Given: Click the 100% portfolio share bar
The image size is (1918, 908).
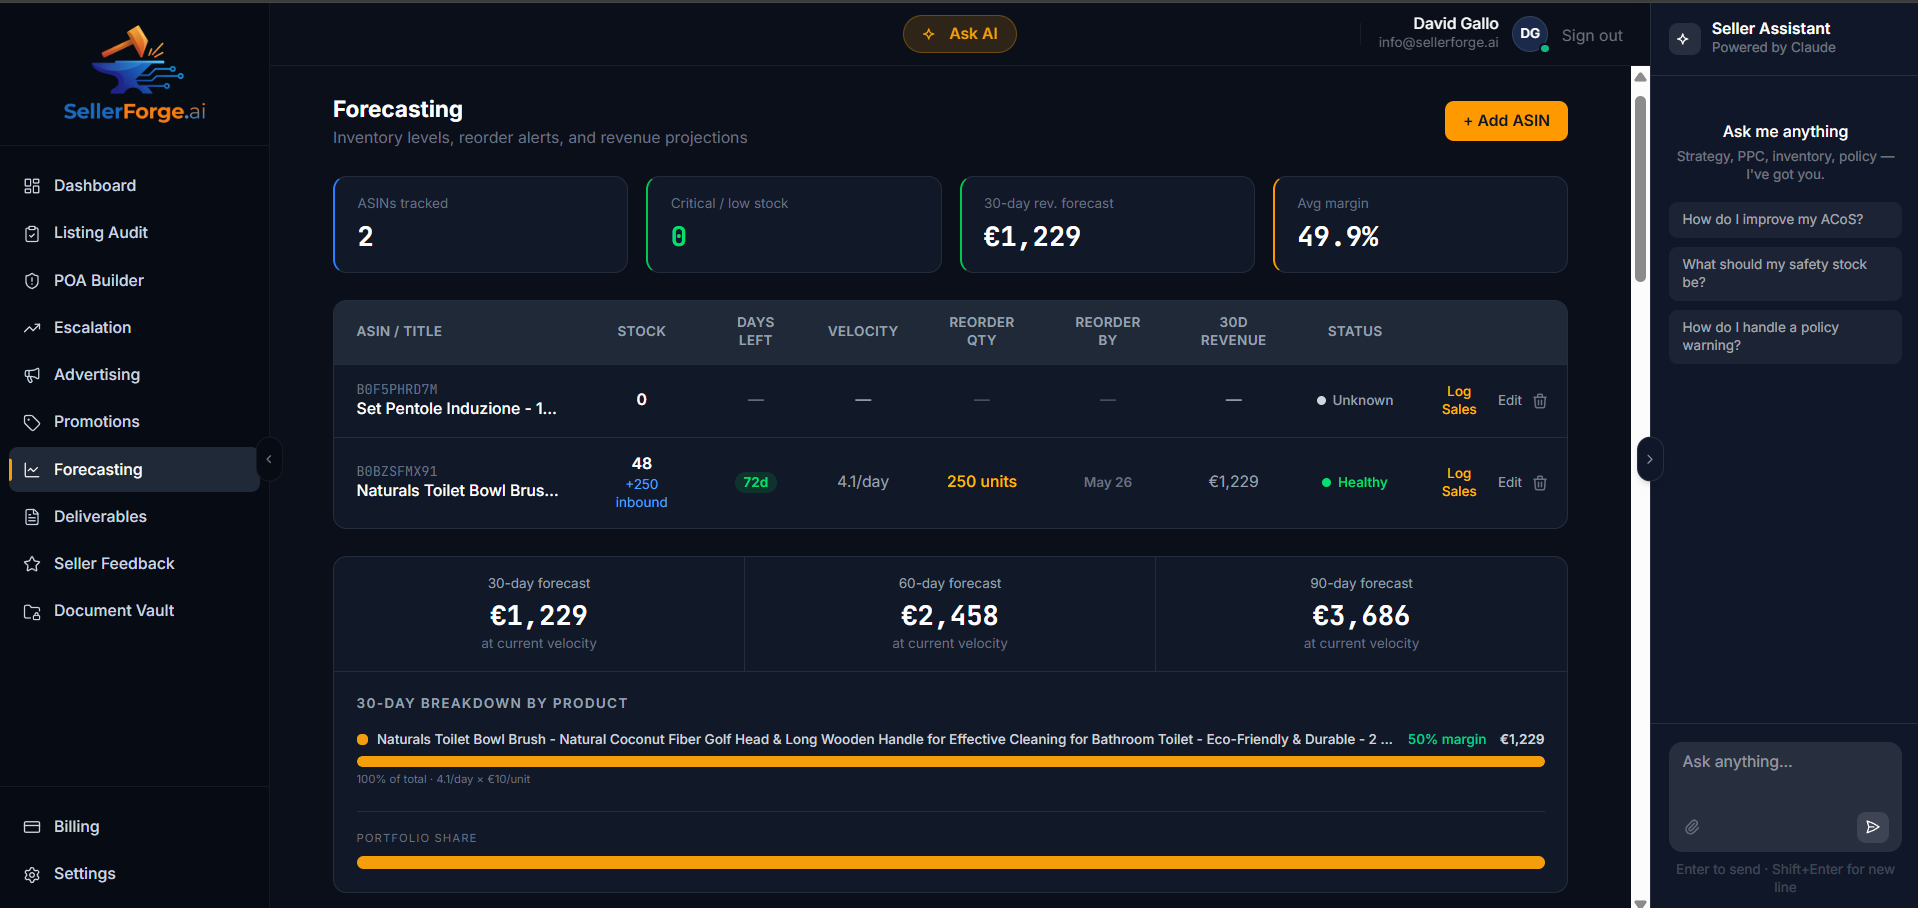Looking at the screenshot, I should 950,861.
